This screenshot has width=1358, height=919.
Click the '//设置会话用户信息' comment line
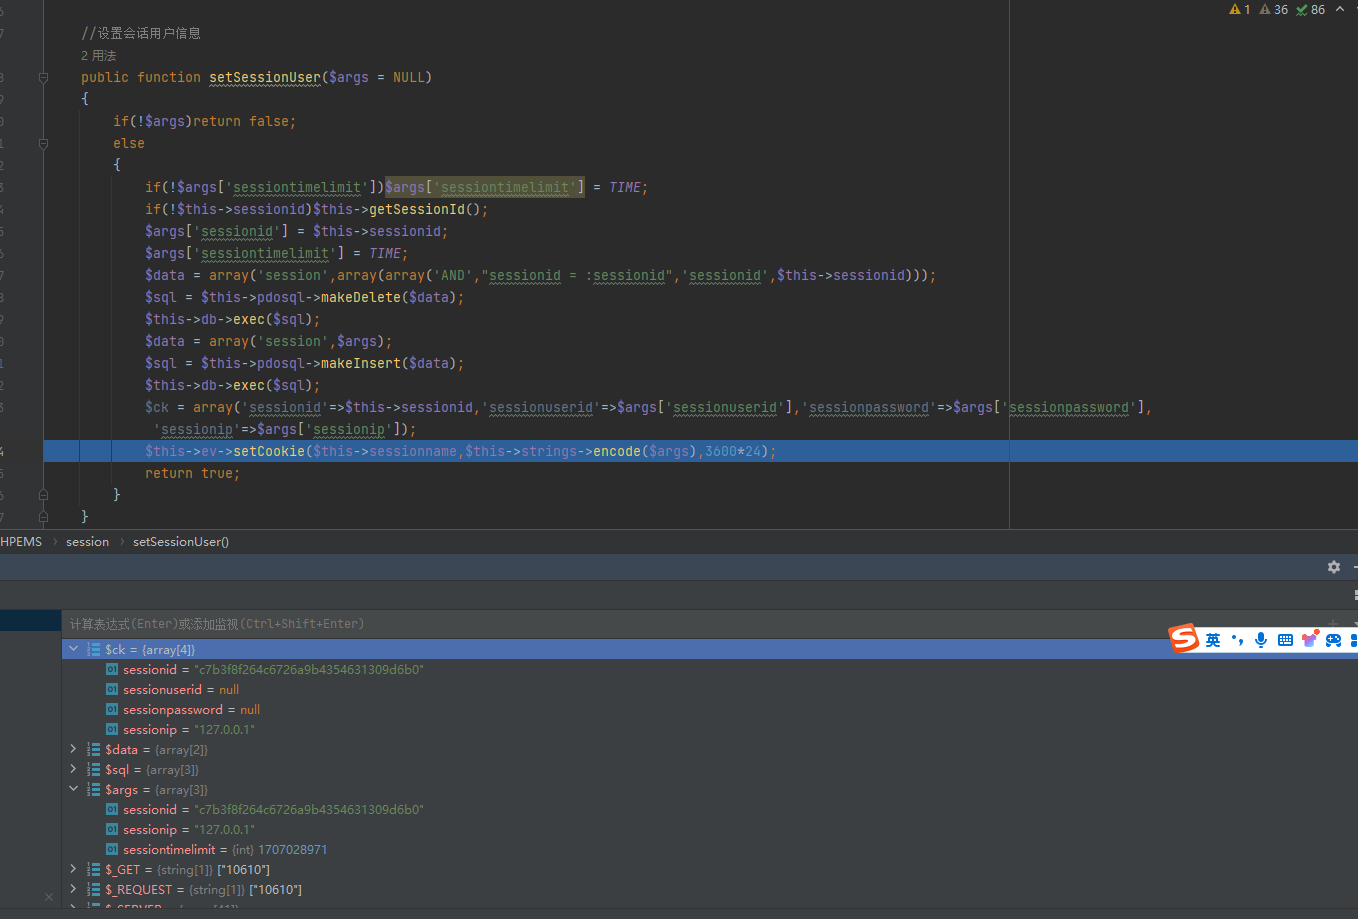pos(141,33)
